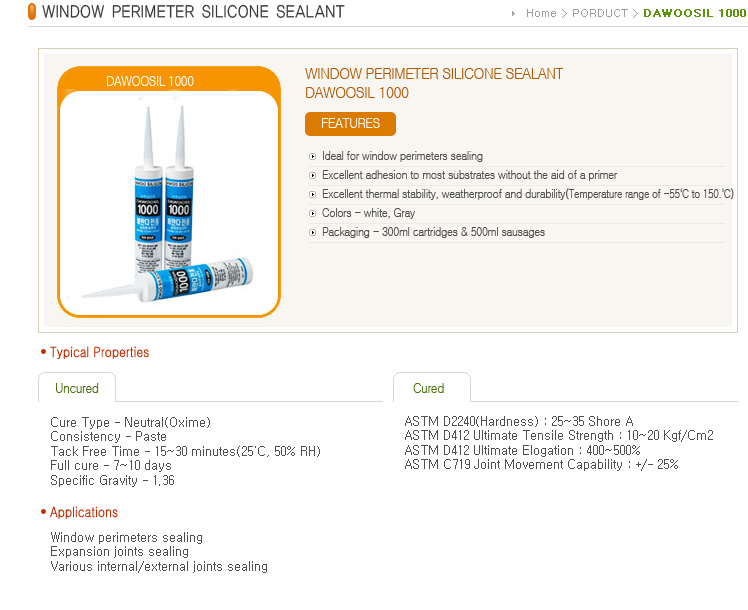Click bullet icon beside 'Excellent adhesion' line

312,176
